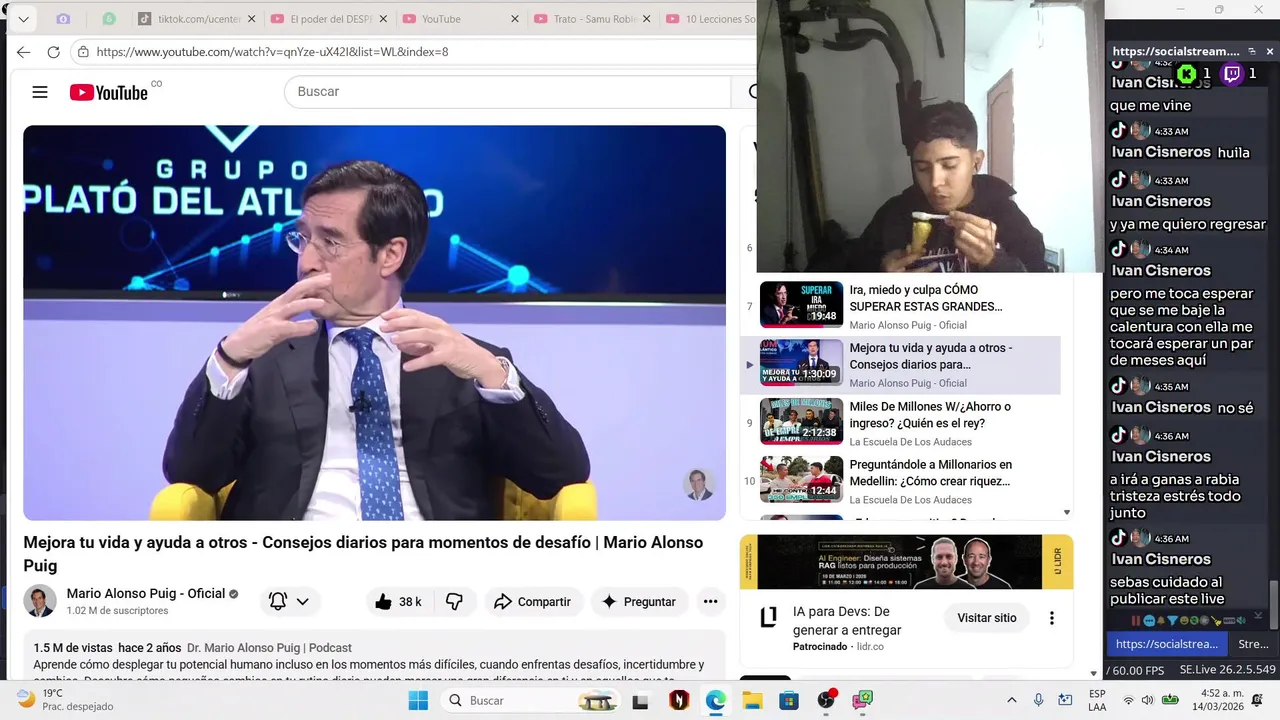Pop out the socialstream overlay window icon
1280x720 pixels.
tap(1251, 51)
